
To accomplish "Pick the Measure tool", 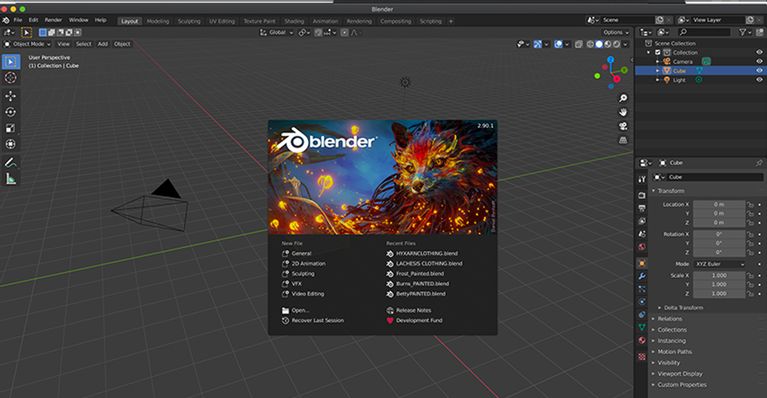I will 10,179.
